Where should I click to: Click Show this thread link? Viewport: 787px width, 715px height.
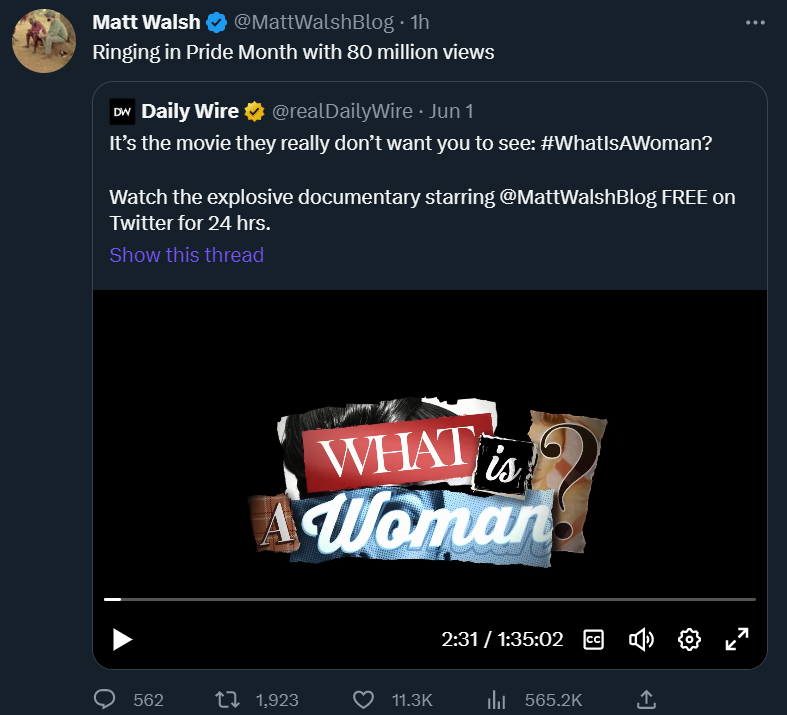pyautogui.click(x=186, y=255)
